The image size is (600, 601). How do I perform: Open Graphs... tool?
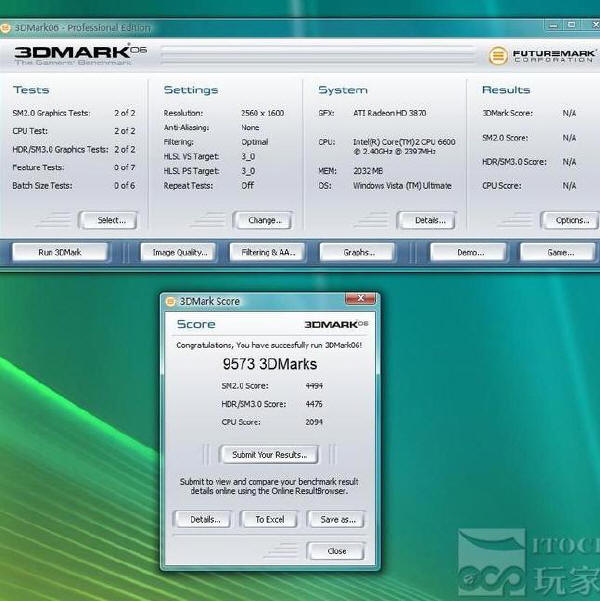coord(357,252)
